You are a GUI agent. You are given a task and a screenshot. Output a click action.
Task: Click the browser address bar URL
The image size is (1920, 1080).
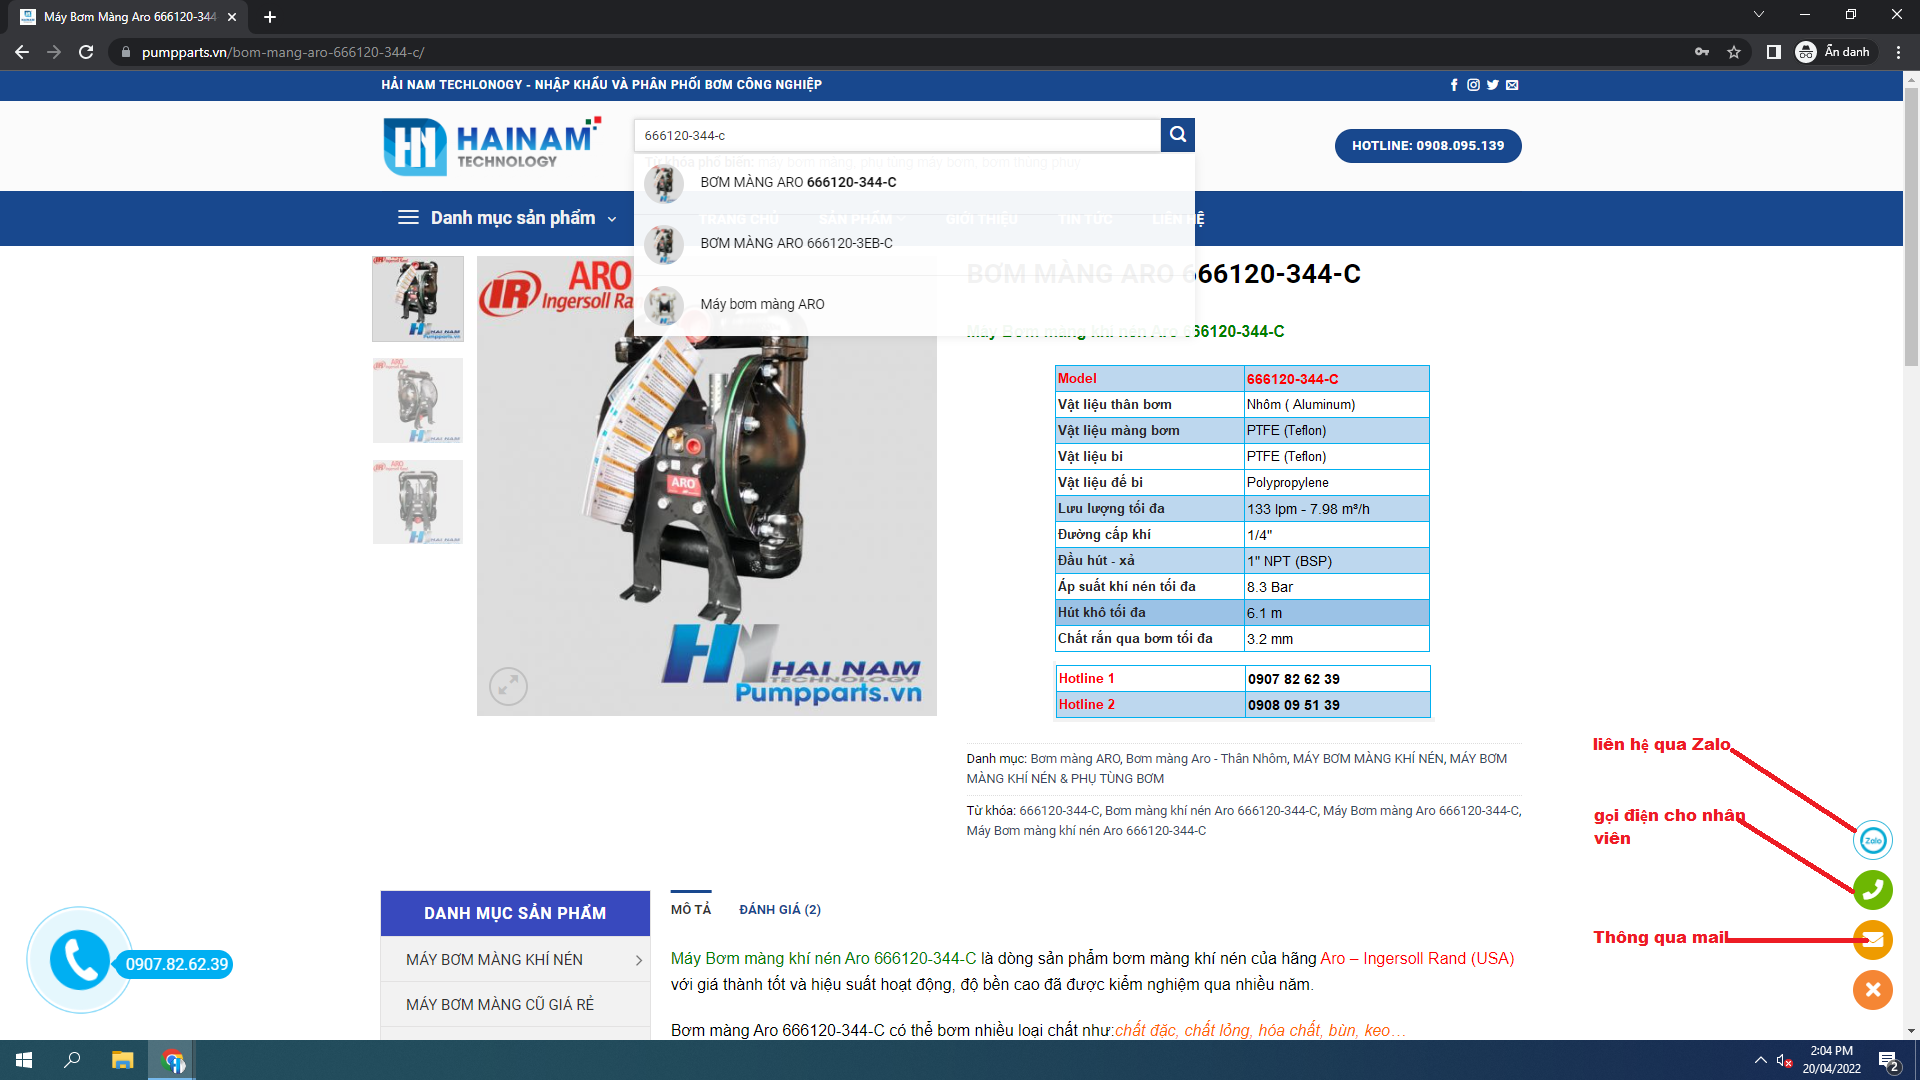283,52
